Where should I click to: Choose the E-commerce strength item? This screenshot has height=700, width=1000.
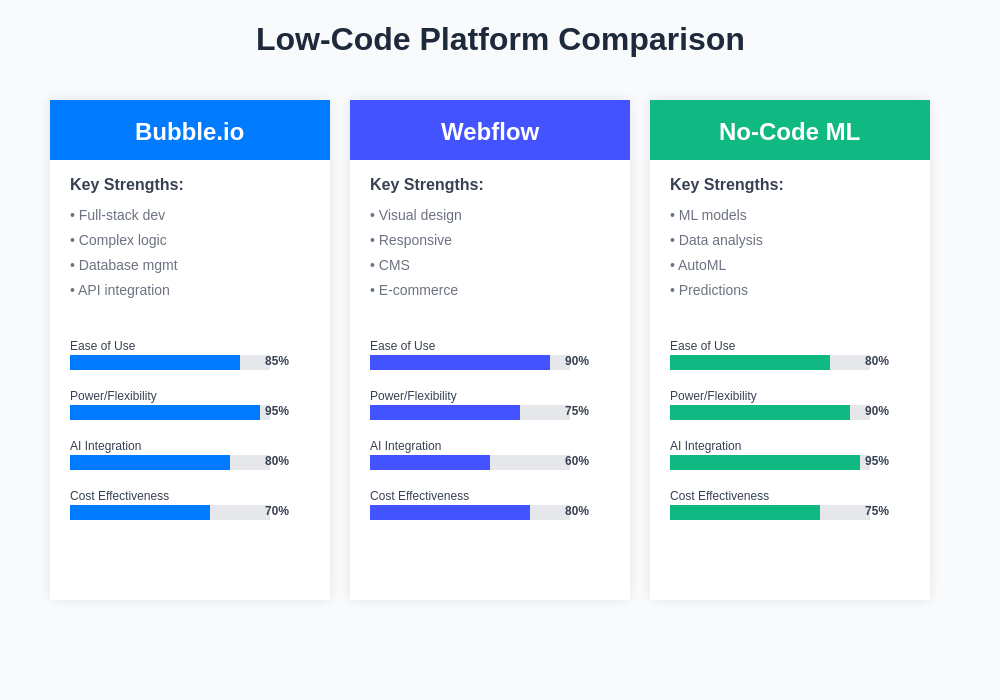414,290
